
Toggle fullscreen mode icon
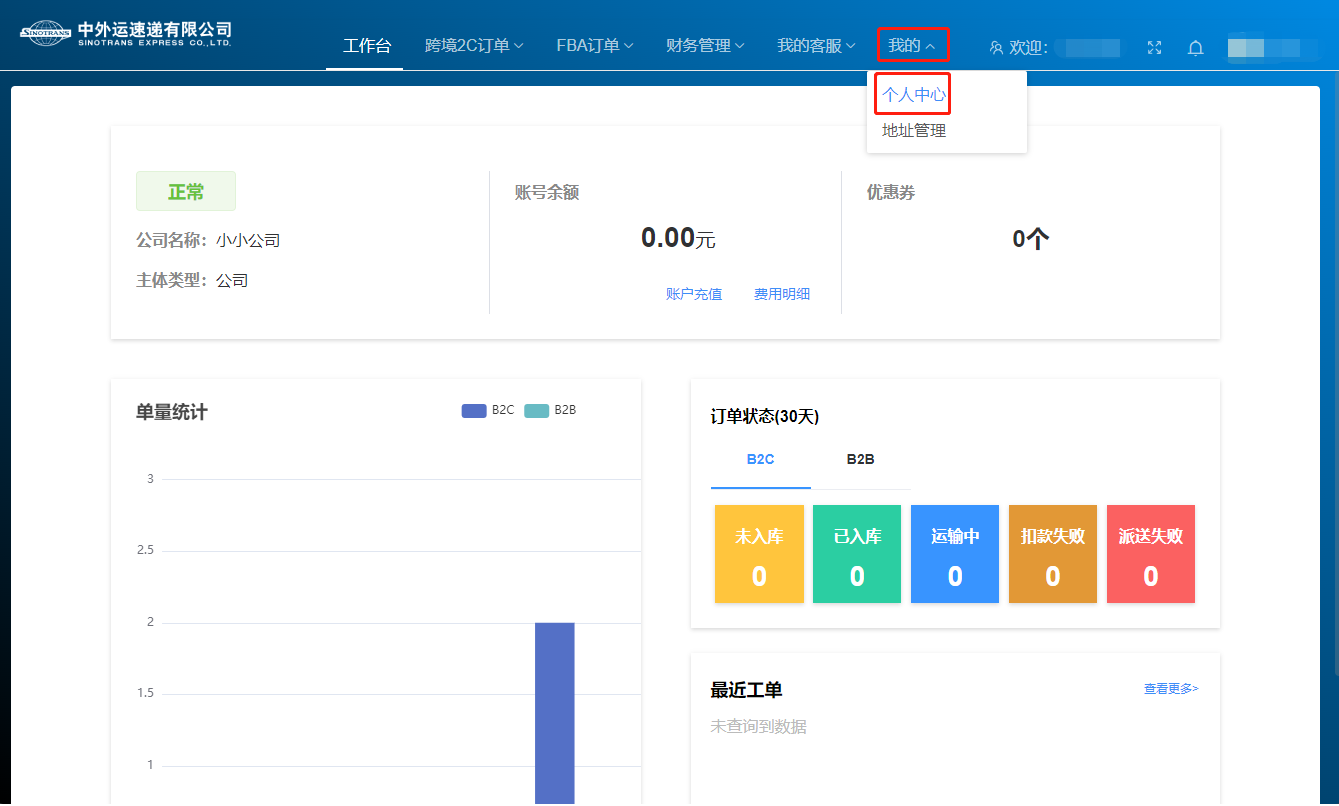1154,47
